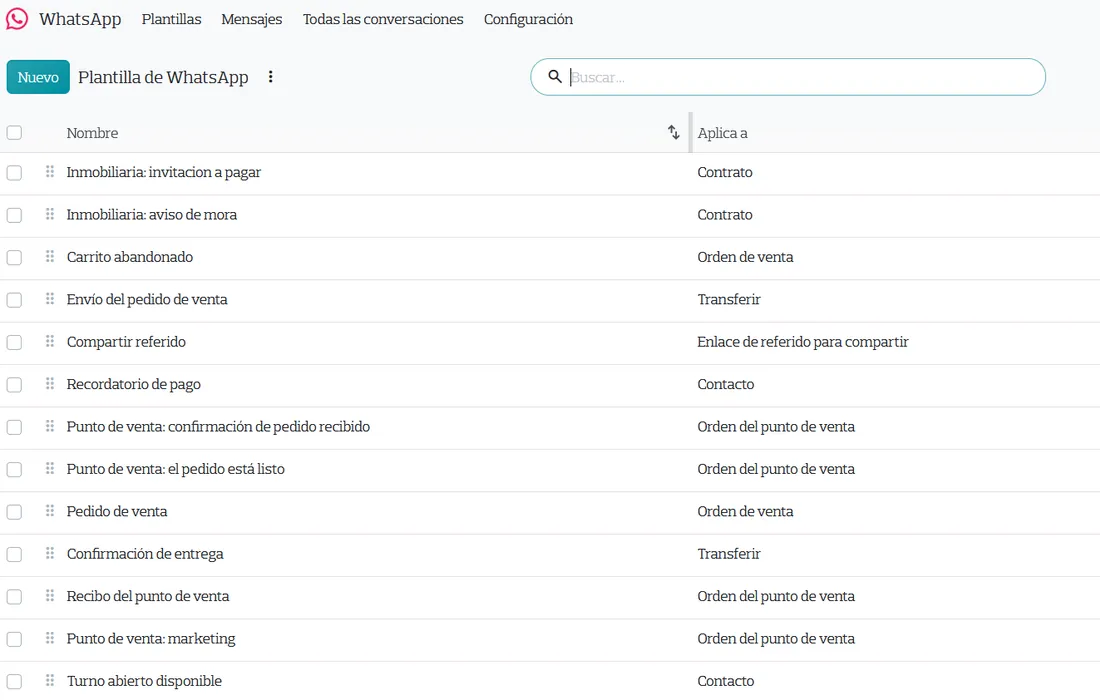Click Orden de venta in Carrito abandonado row
Viewport: 1100px width, 700px height.
click(x=745, y=257)
